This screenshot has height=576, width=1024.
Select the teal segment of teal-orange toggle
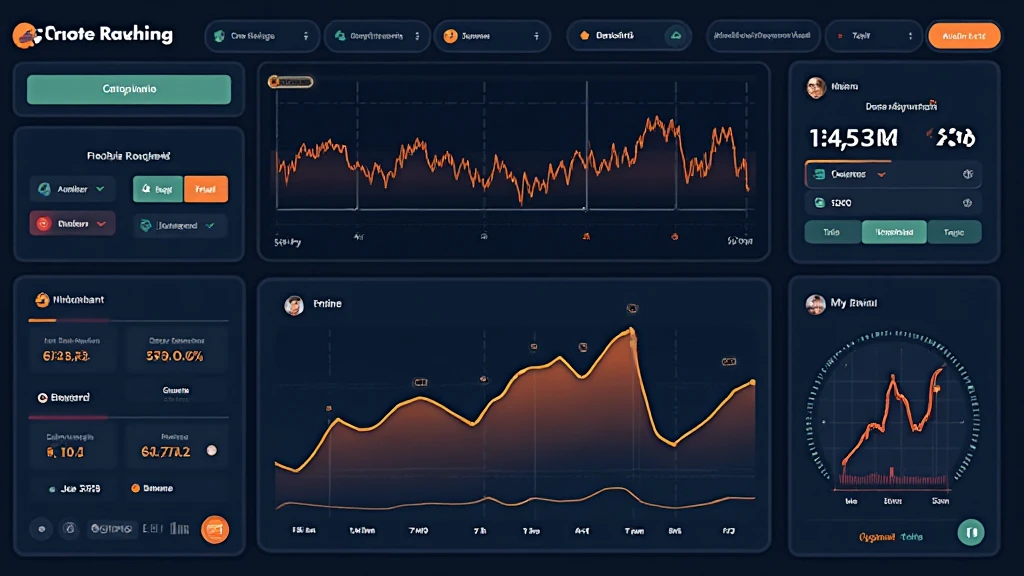pyautogui.click(x=157, y=189)
